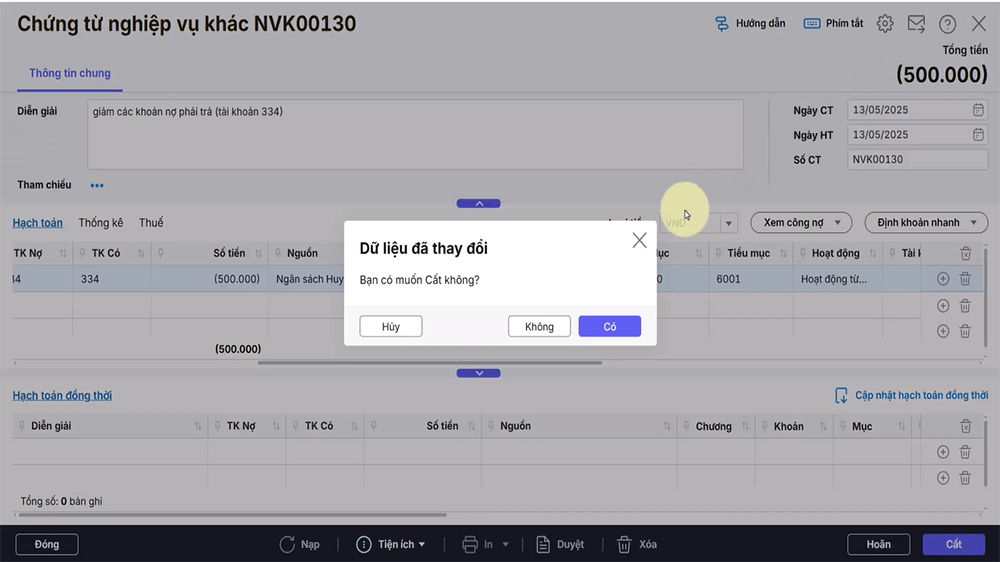Pin the Chương column
Image resolution: width=1000 pixels, height=562 pixels.
point(686,426)
